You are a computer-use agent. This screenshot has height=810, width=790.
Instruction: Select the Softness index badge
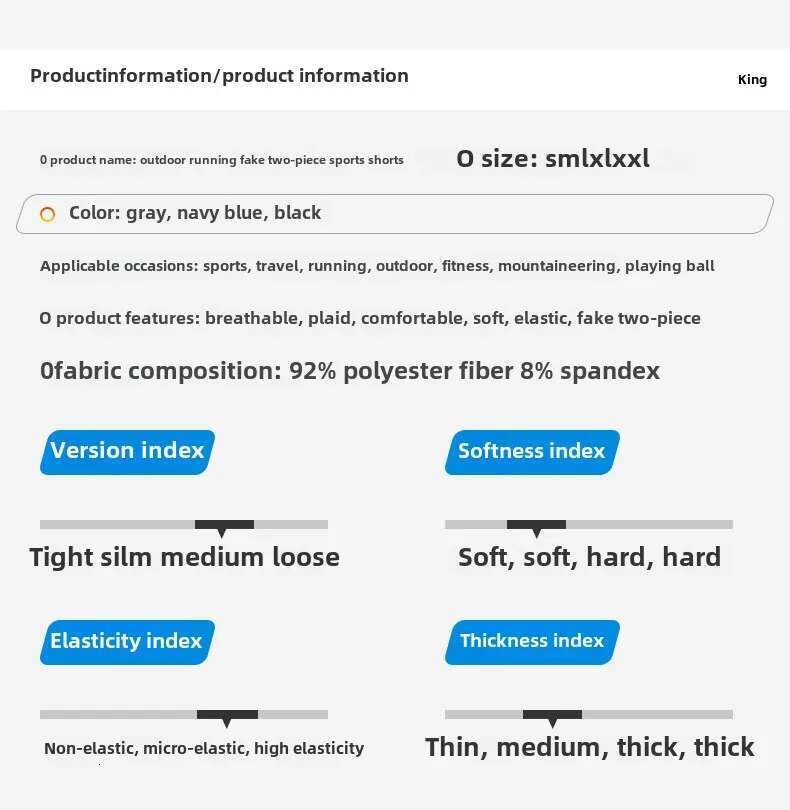click(x=532, y=452)
